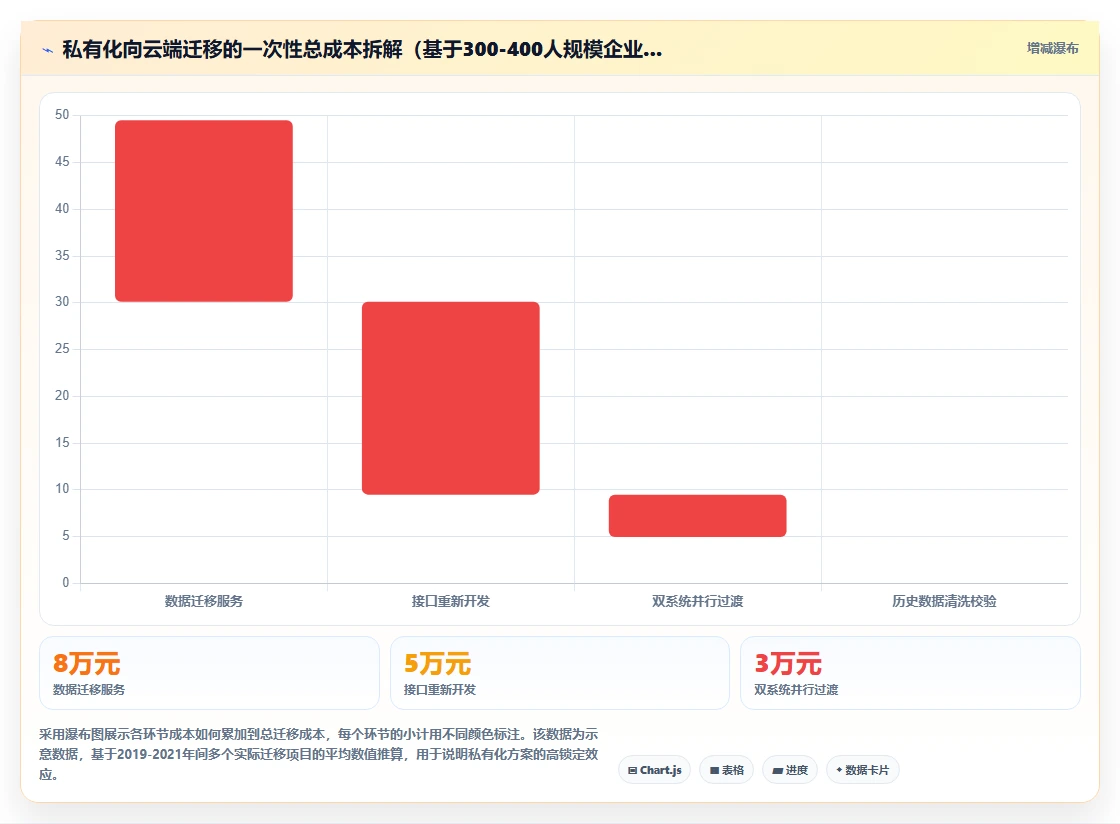Viewport: 1120px width, 824px height.
Task: Click the red 数据迁移服务 waterfall bar
Action: 204,211
